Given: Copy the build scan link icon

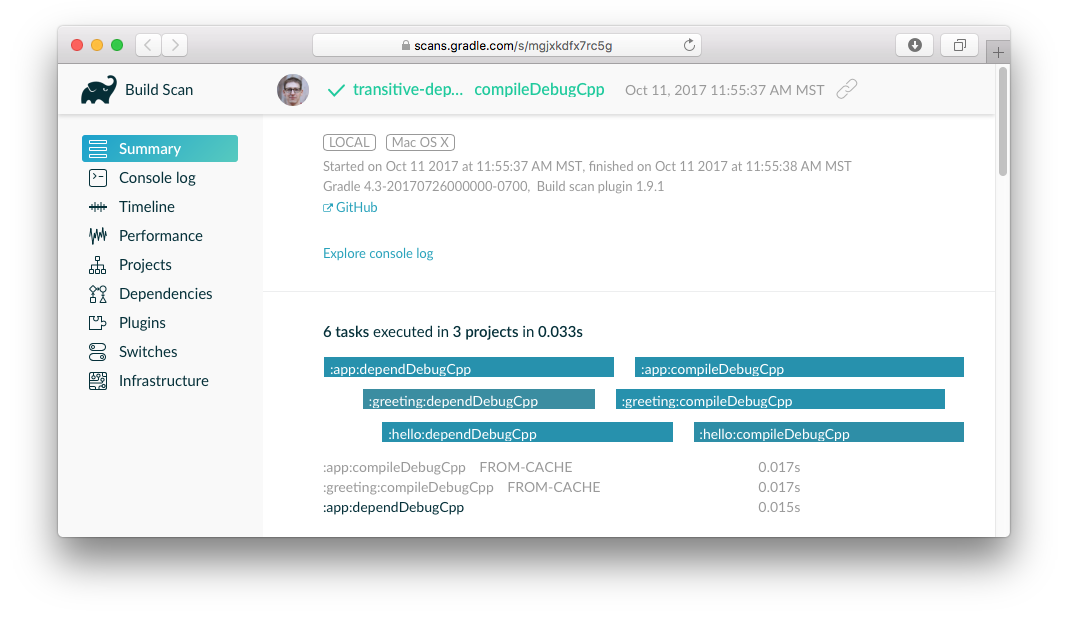Looking at the screenshot, I should click(846, 89).
